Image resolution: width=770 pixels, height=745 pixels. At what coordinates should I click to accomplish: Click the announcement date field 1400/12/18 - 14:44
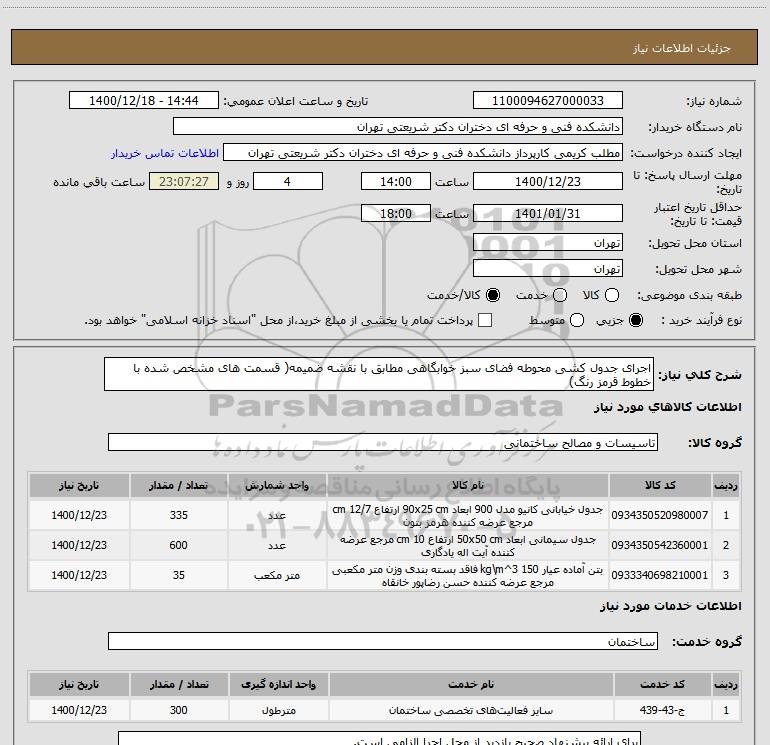(144, 101)
